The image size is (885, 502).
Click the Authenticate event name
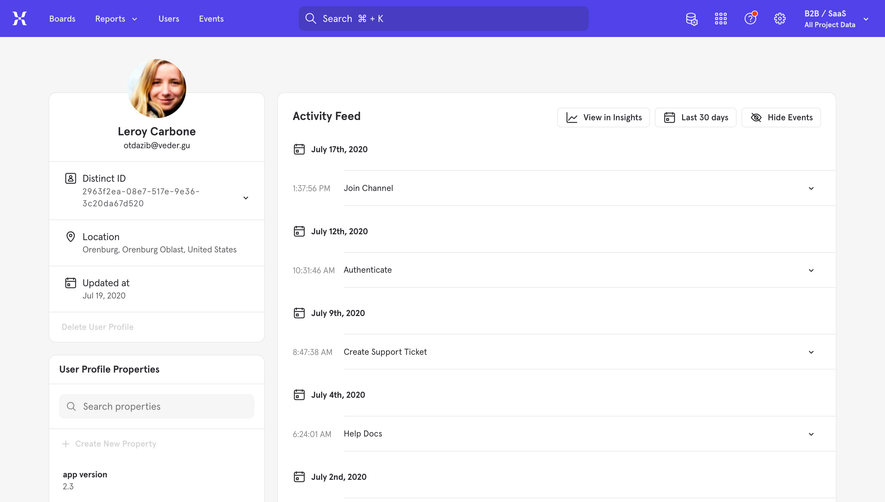367,270
